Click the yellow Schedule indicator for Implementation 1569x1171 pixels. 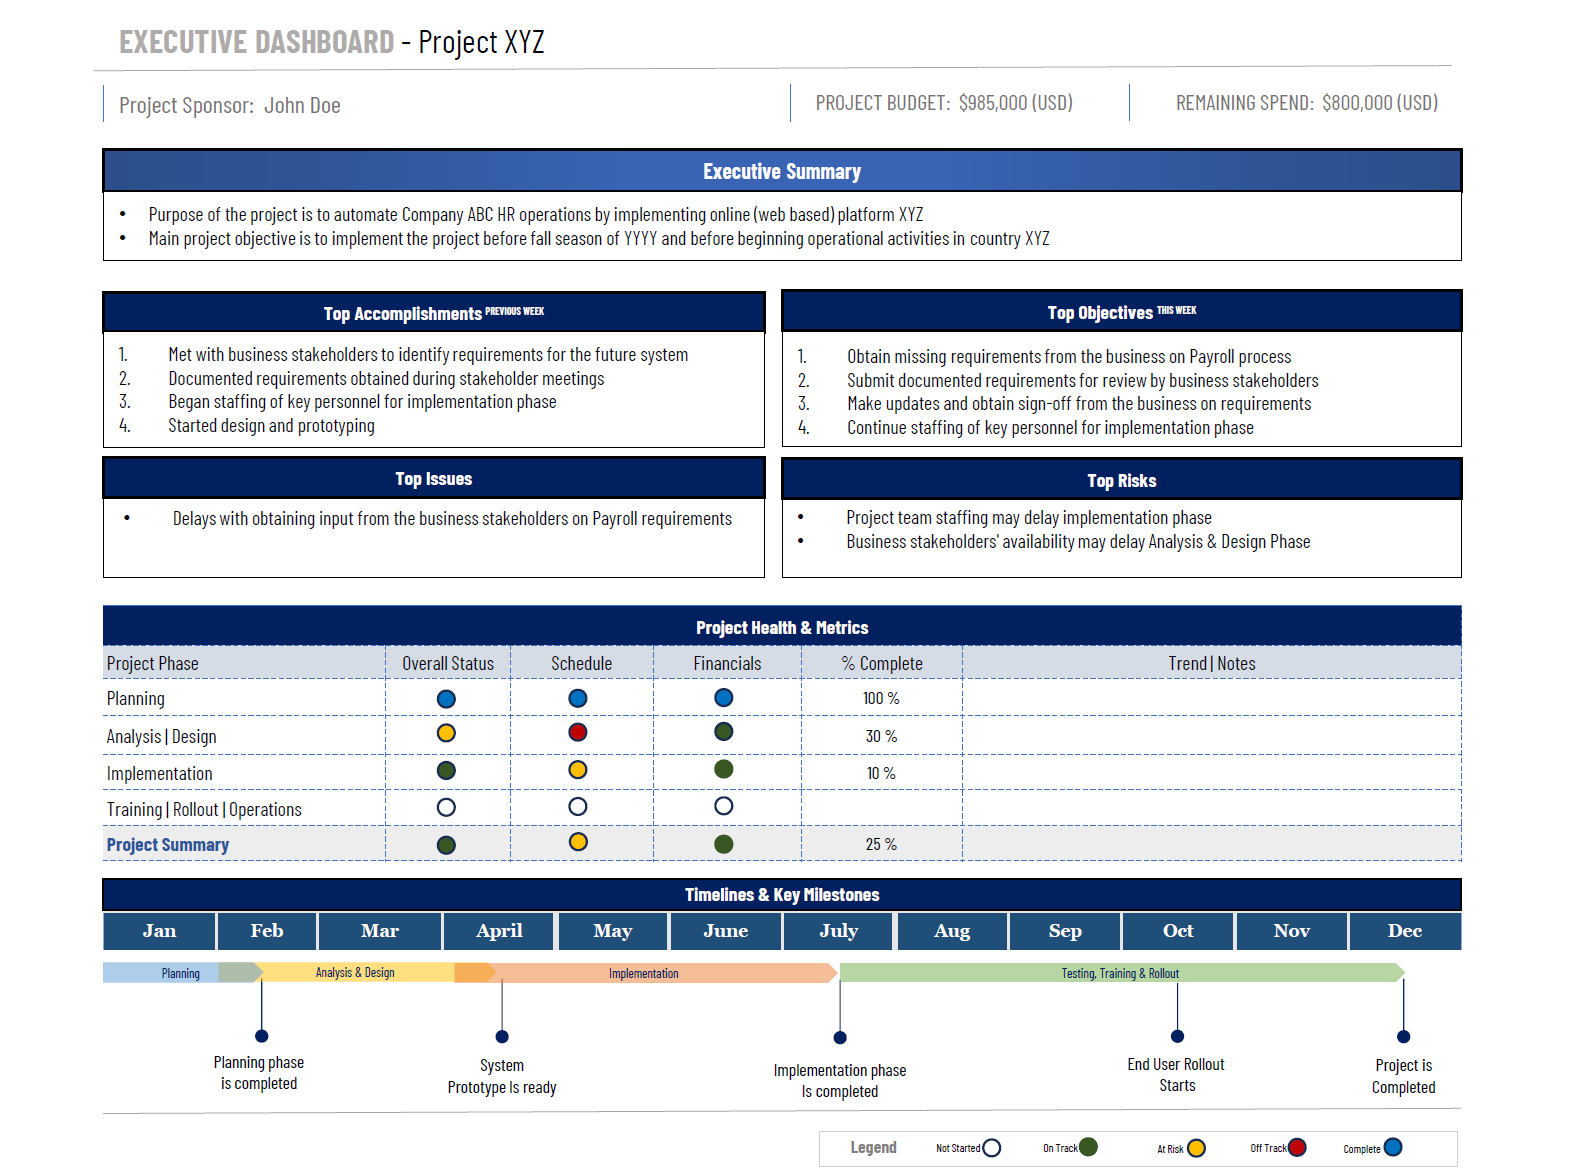(x=577, y=770)
